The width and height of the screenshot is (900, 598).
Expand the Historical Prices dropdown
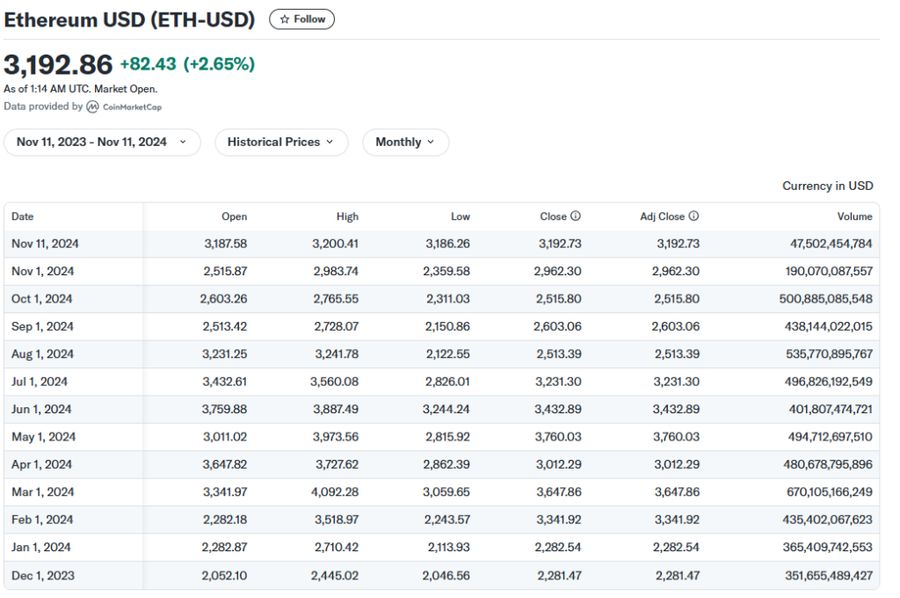[281, 142]
